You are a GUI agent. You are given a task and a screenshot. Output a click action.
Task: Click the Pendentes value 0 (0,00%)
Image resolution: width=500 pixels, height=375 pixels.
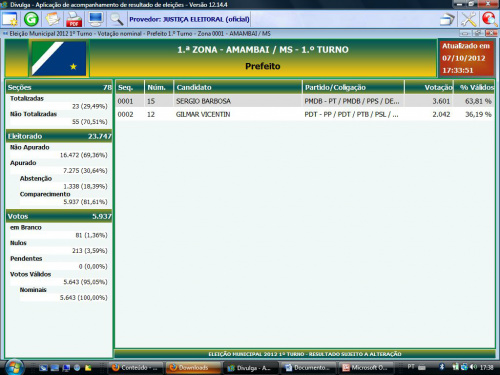click(x=93, y=266)
